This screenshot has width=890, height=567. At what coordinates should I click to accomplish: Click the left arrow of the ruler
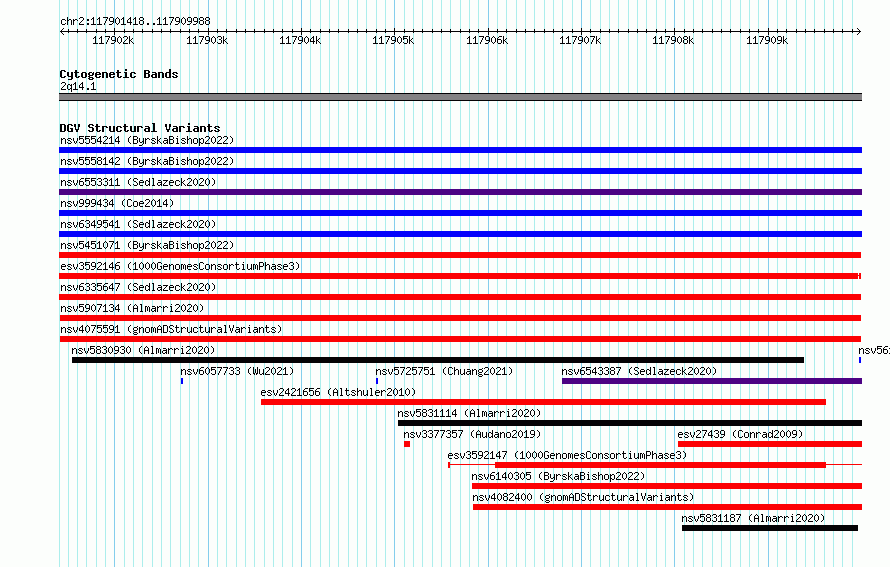point(62,31)
